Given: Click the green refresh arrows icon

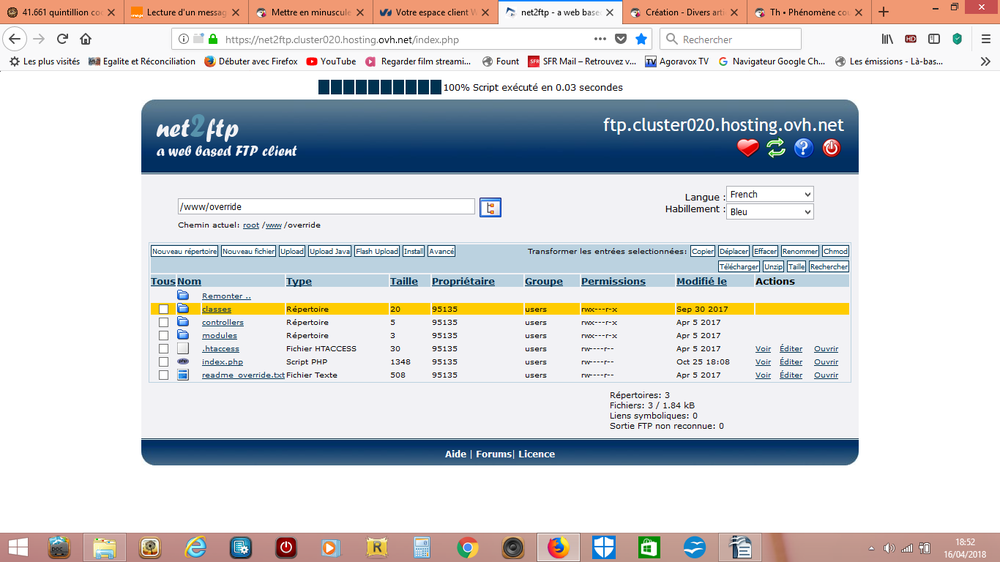Looking at the screenshot, I should click(x=776, y=148).
